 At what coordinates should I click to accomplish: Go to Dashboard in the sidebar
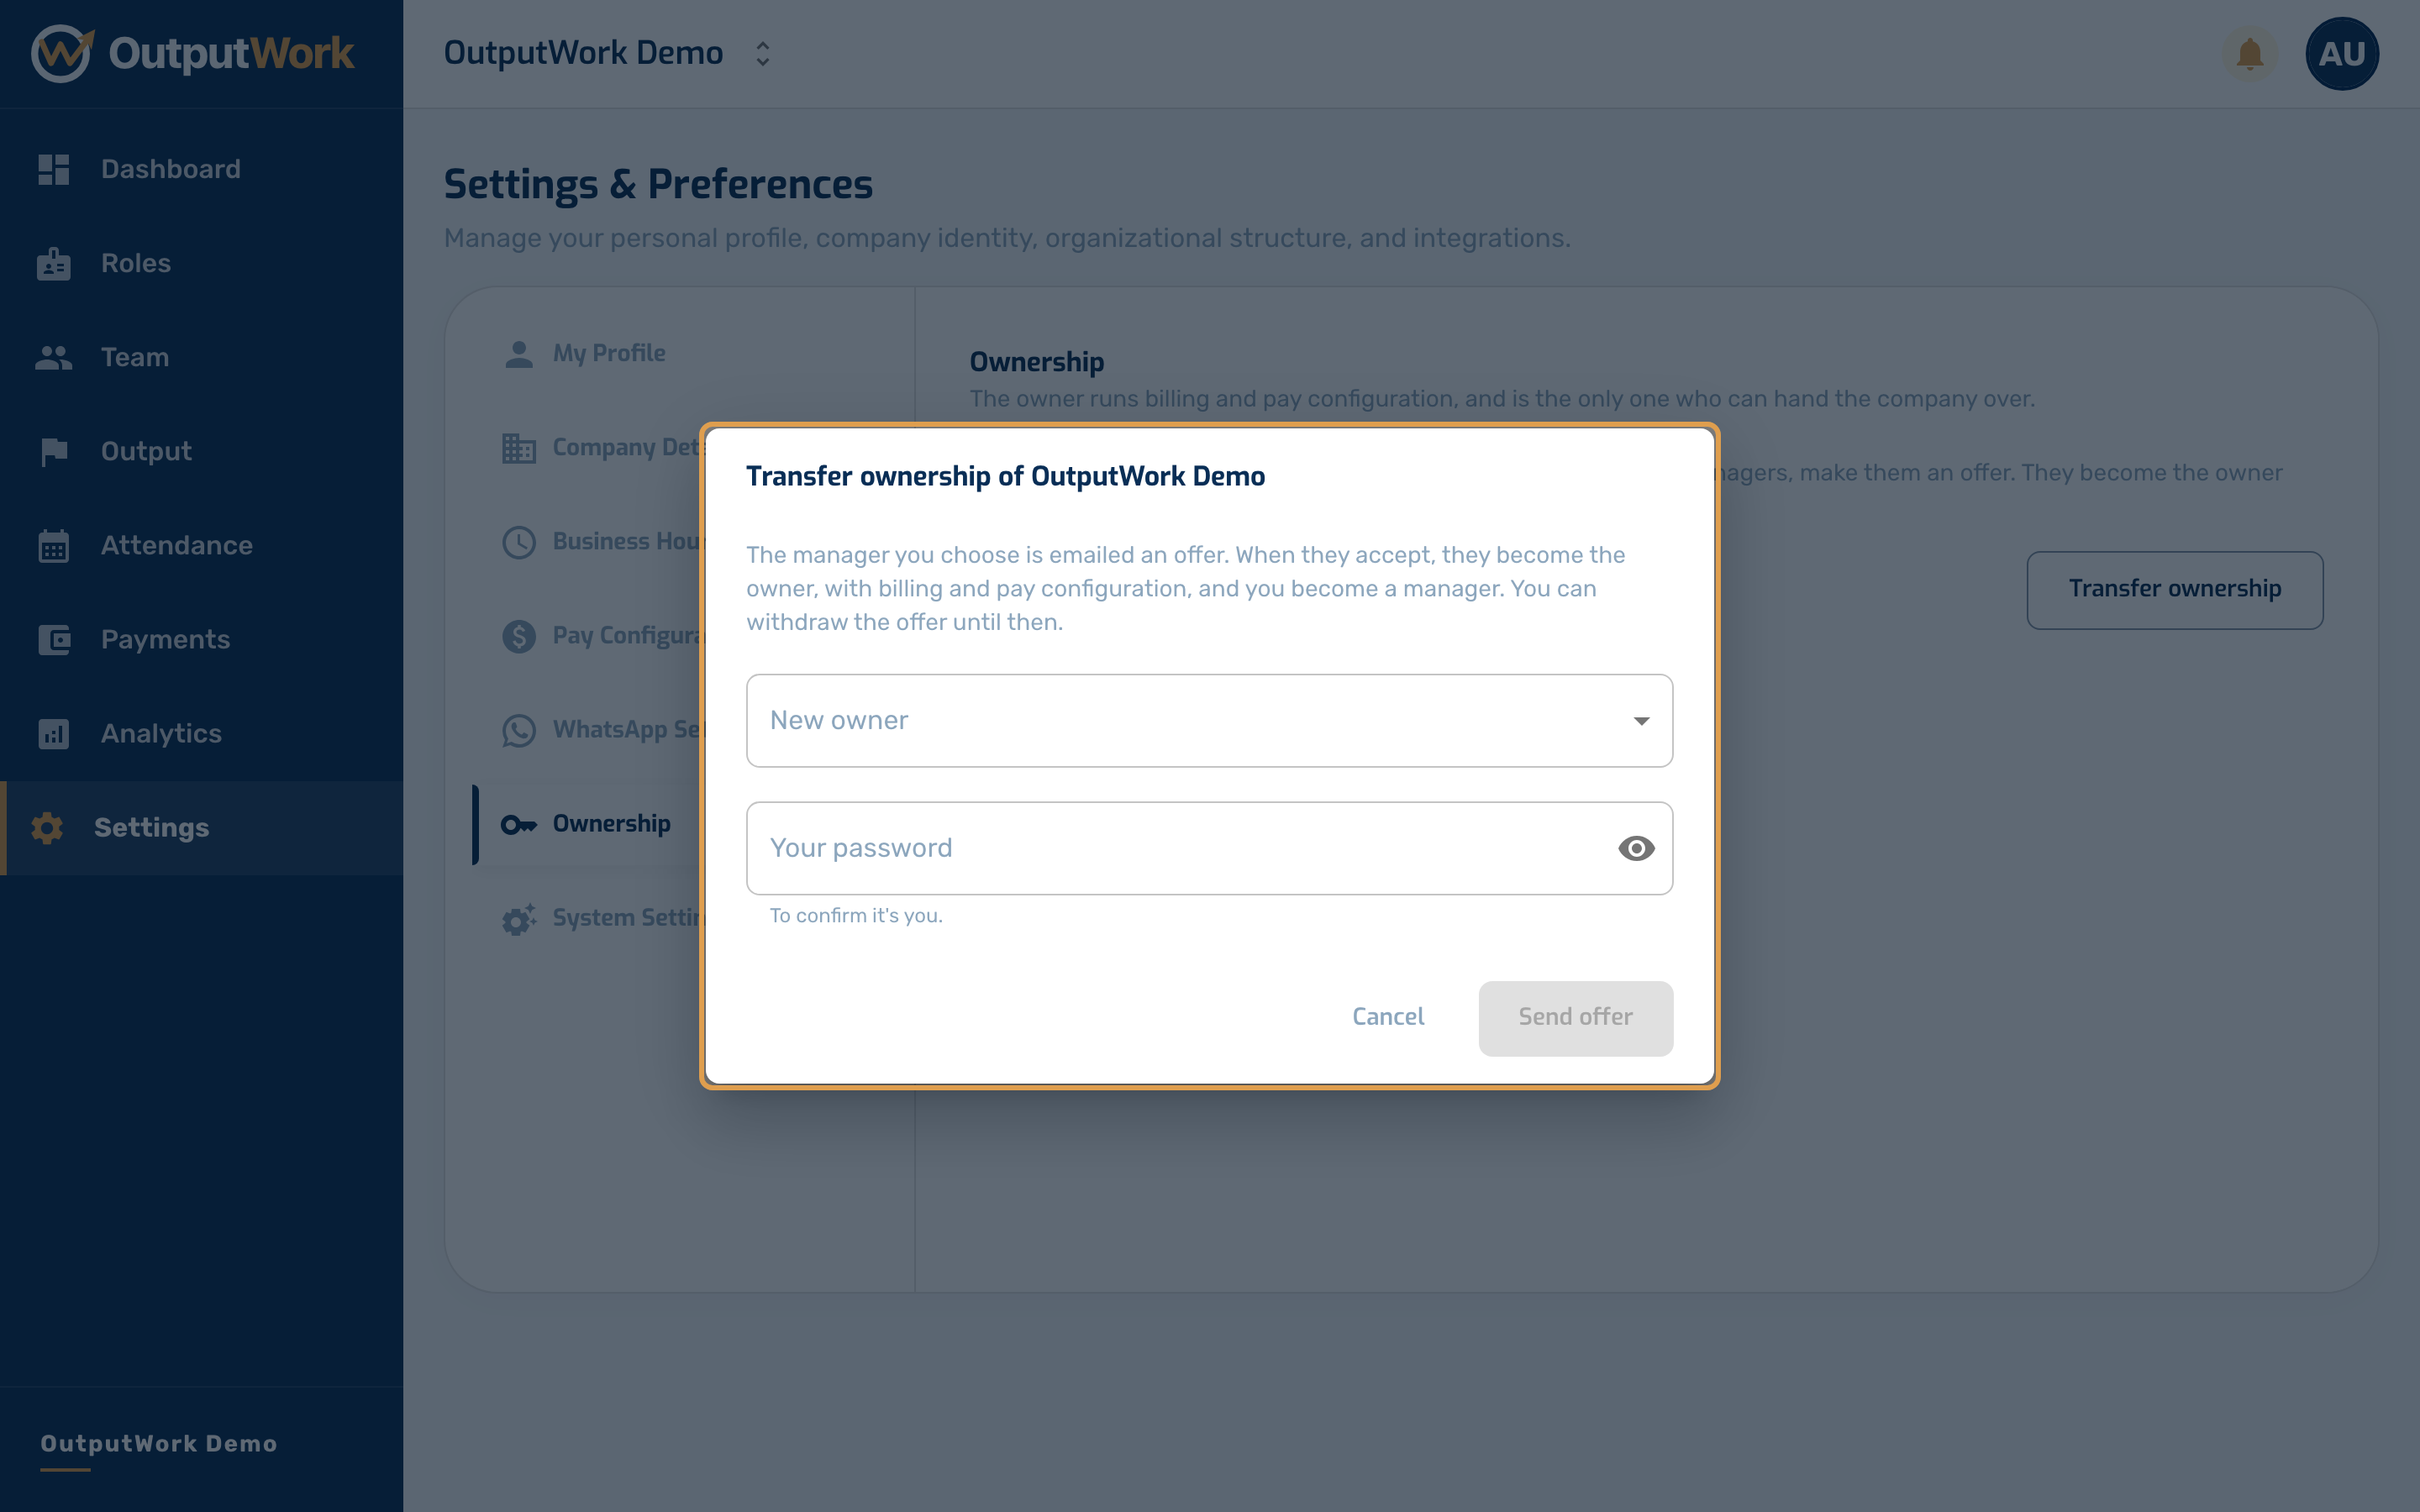[202, 169]
